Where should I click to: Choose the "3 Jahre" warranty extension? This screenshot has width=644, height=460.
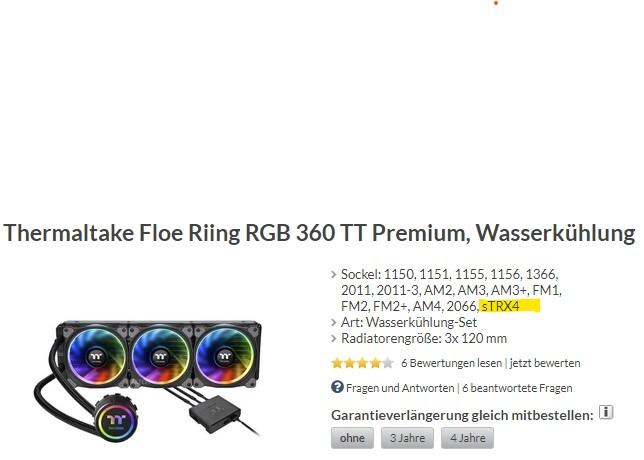coord(407,438)
